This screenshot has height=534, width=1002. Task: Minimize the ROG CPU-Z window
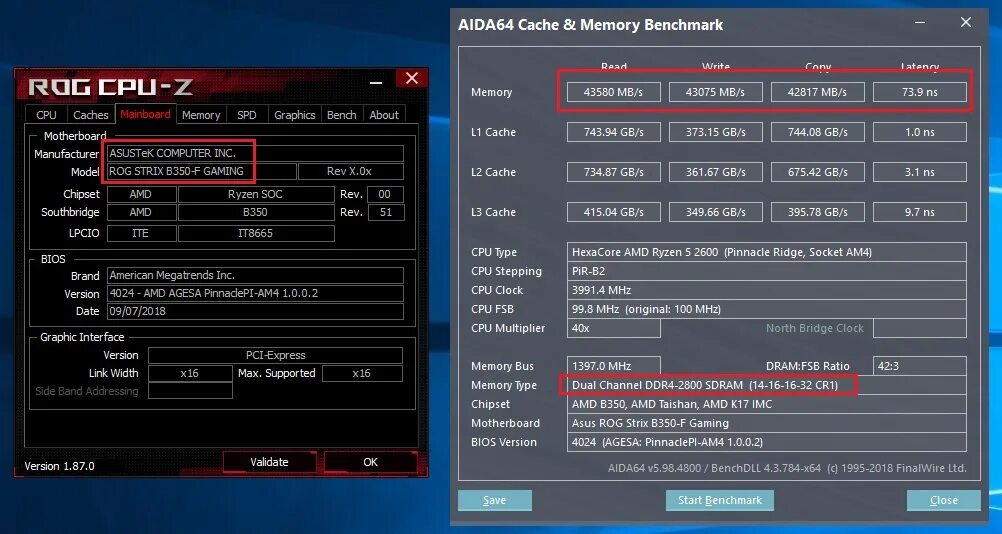376,82
